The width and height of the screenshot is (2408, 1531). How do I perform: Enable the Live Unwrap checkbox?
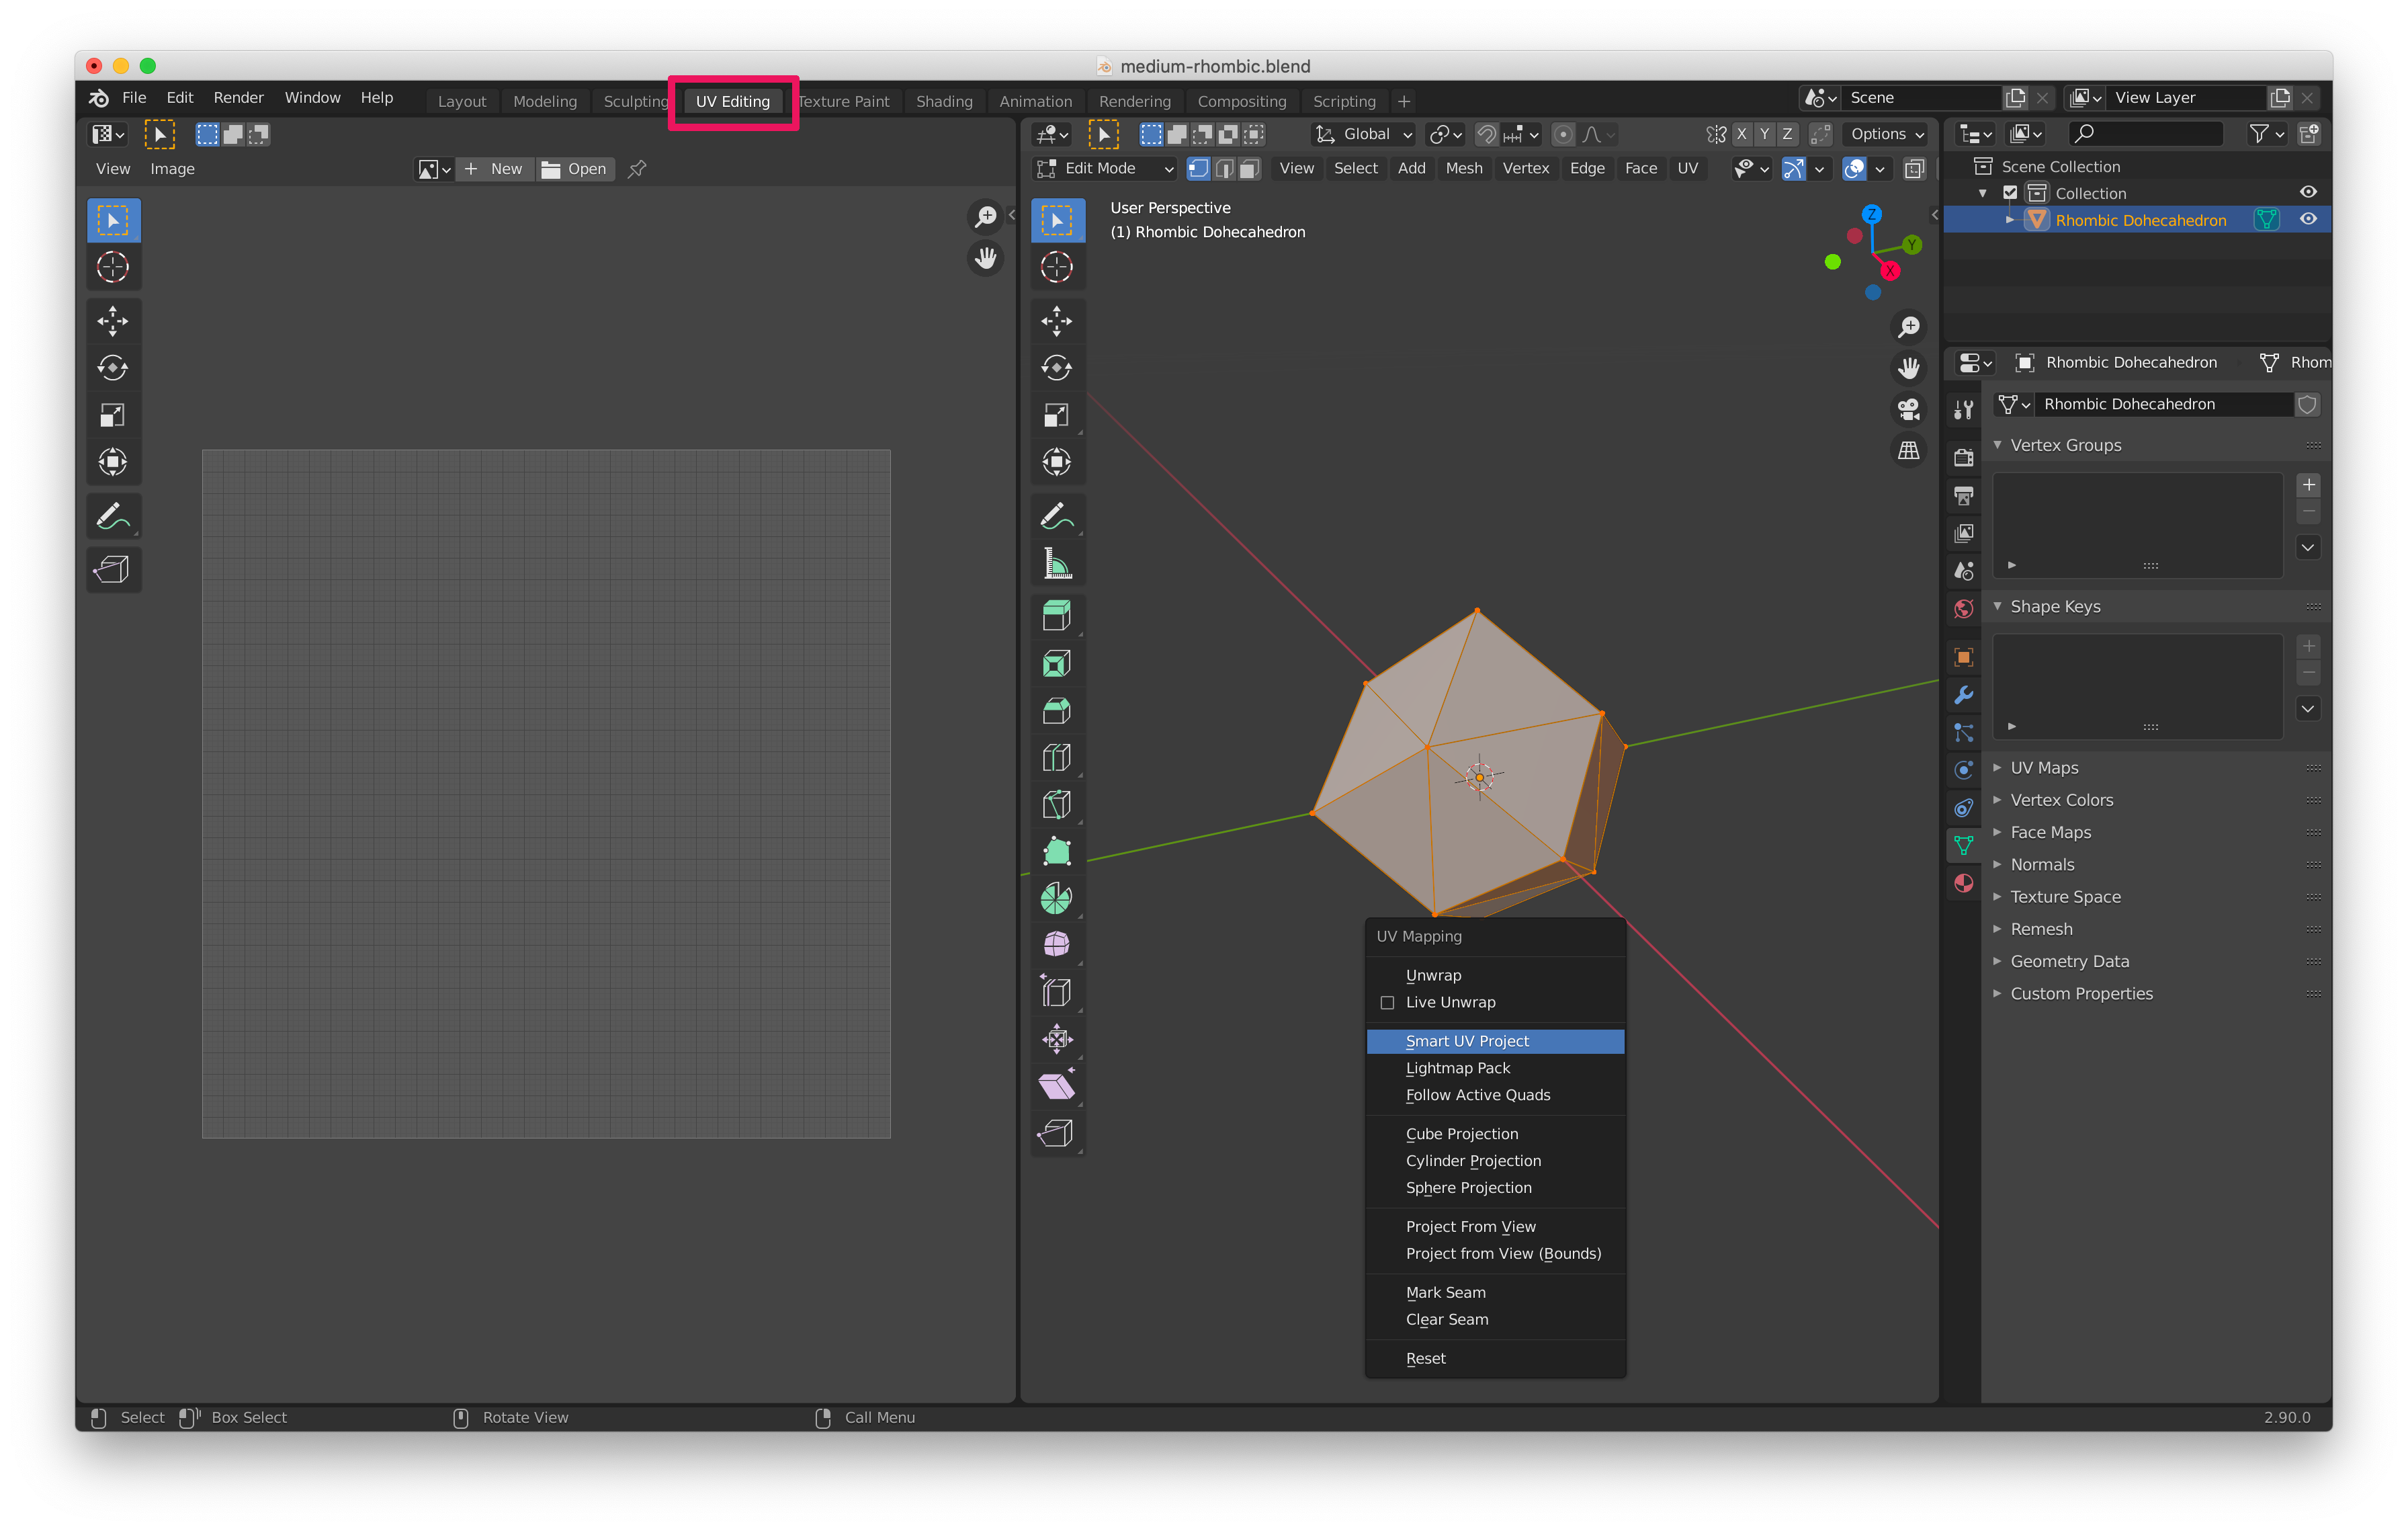(1387, 1002)
